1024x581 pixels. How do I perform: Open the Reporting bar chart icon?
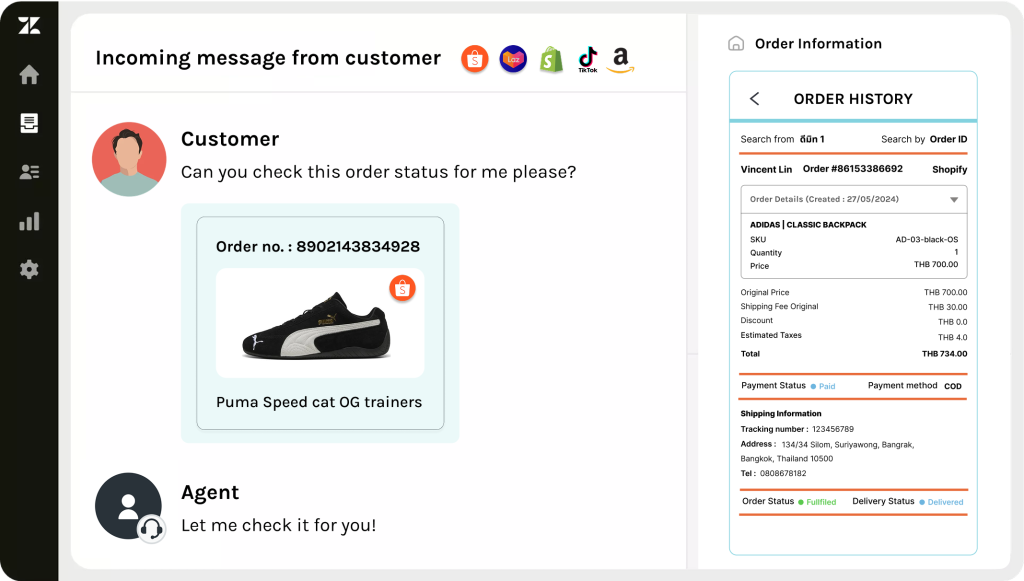click(x=29, y=221)
